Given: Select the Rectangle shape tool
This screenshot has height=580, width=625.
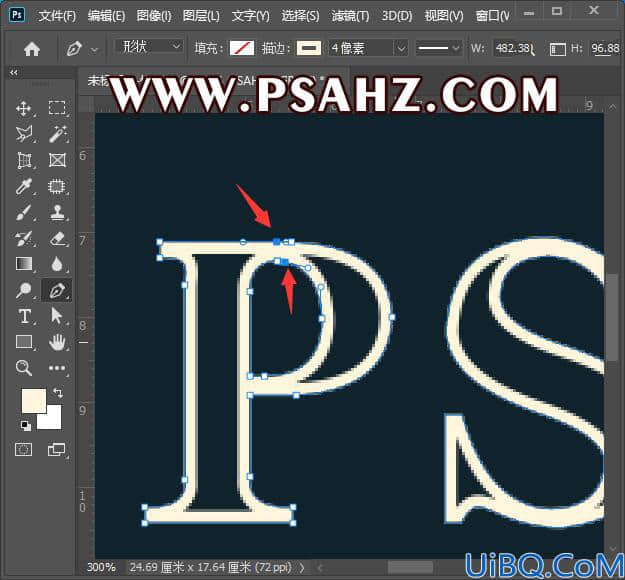Looking at the screenshot, I should pyautogui.click(x=24, y=342).
